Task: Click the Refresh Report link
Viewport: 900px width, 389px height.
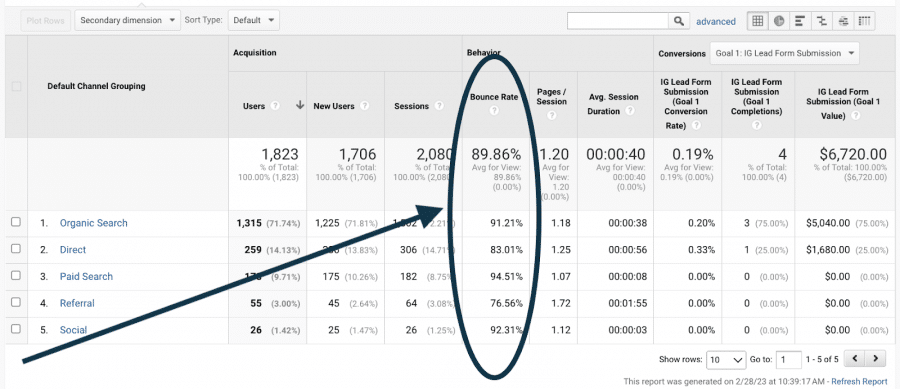Action: click(859, 381)
